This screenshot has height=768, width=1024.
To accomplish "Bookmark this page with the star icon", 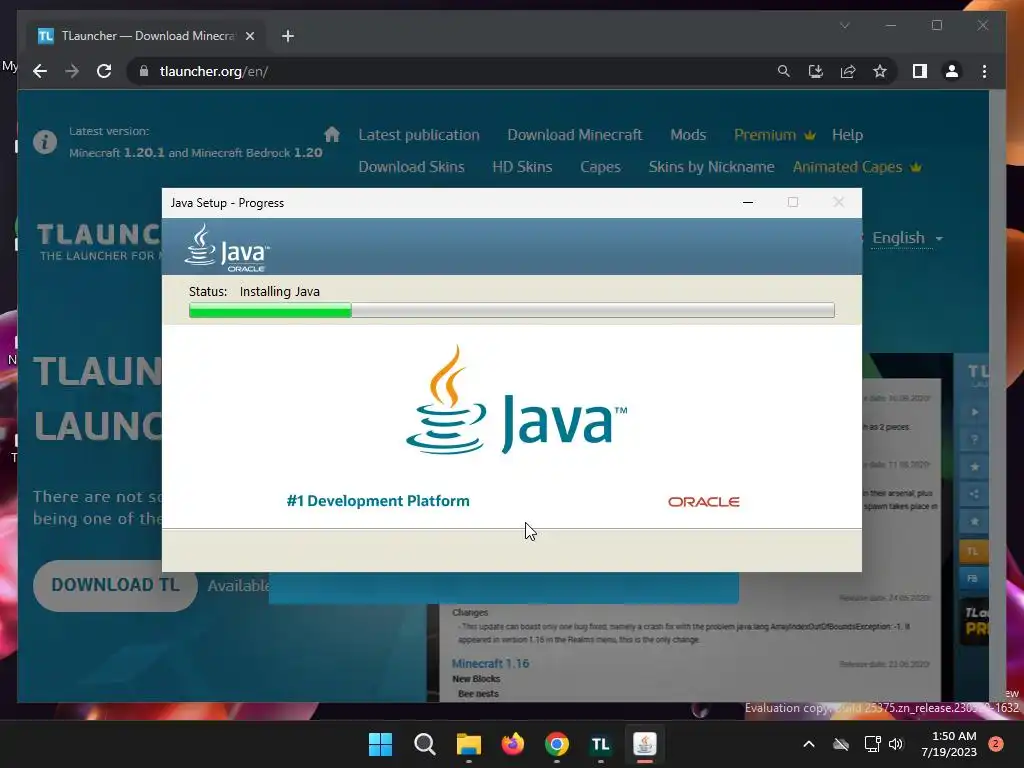I will pos(880,71).
